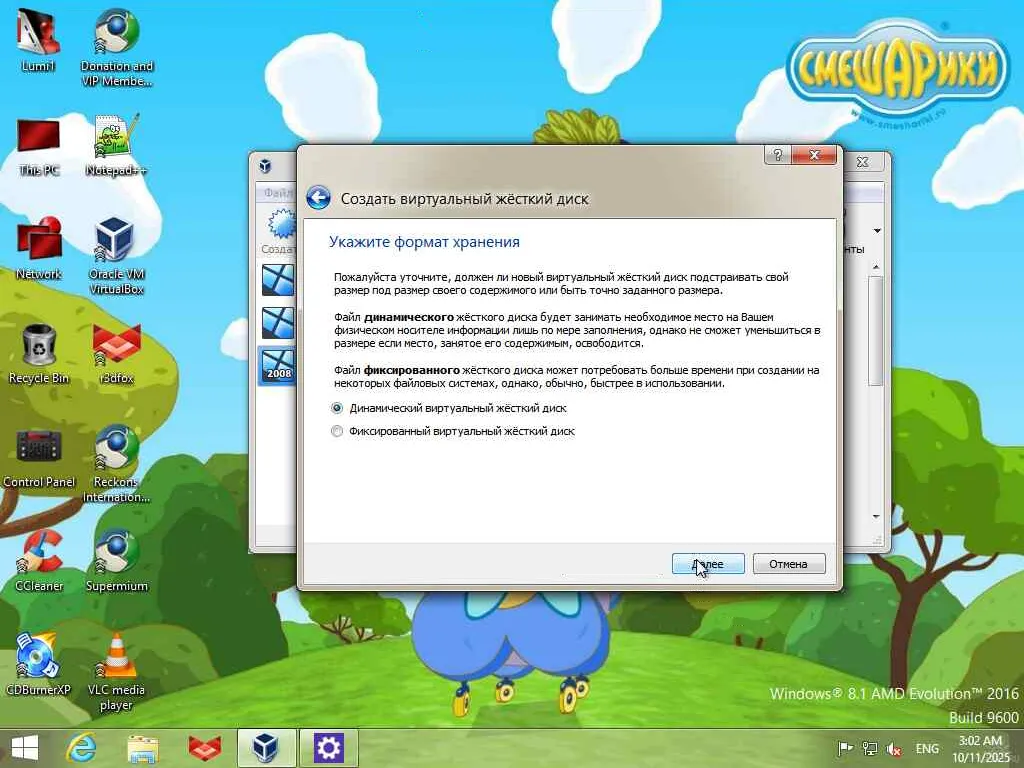Switch to VirtualBox taskbar button
1024x768 pixels.
(266, 748)
